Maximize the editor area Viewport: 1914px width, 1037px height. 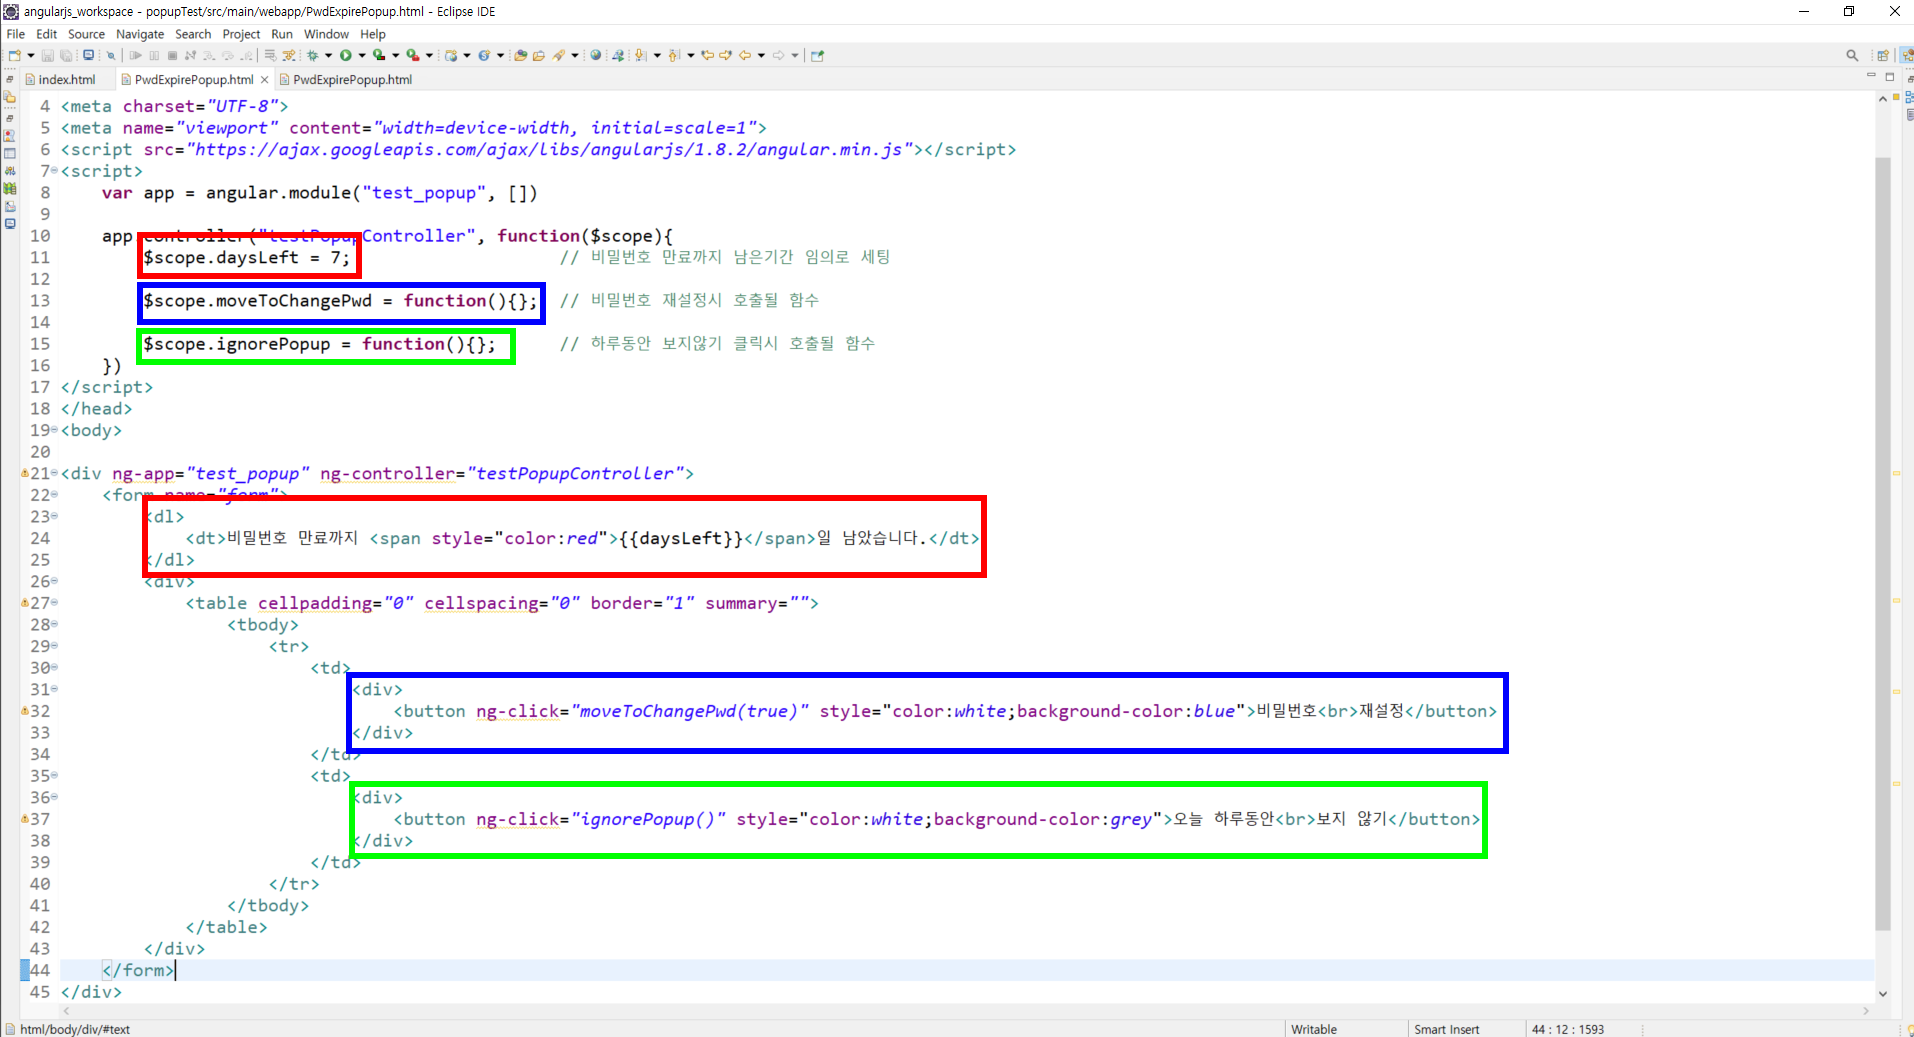[1890, 76]
